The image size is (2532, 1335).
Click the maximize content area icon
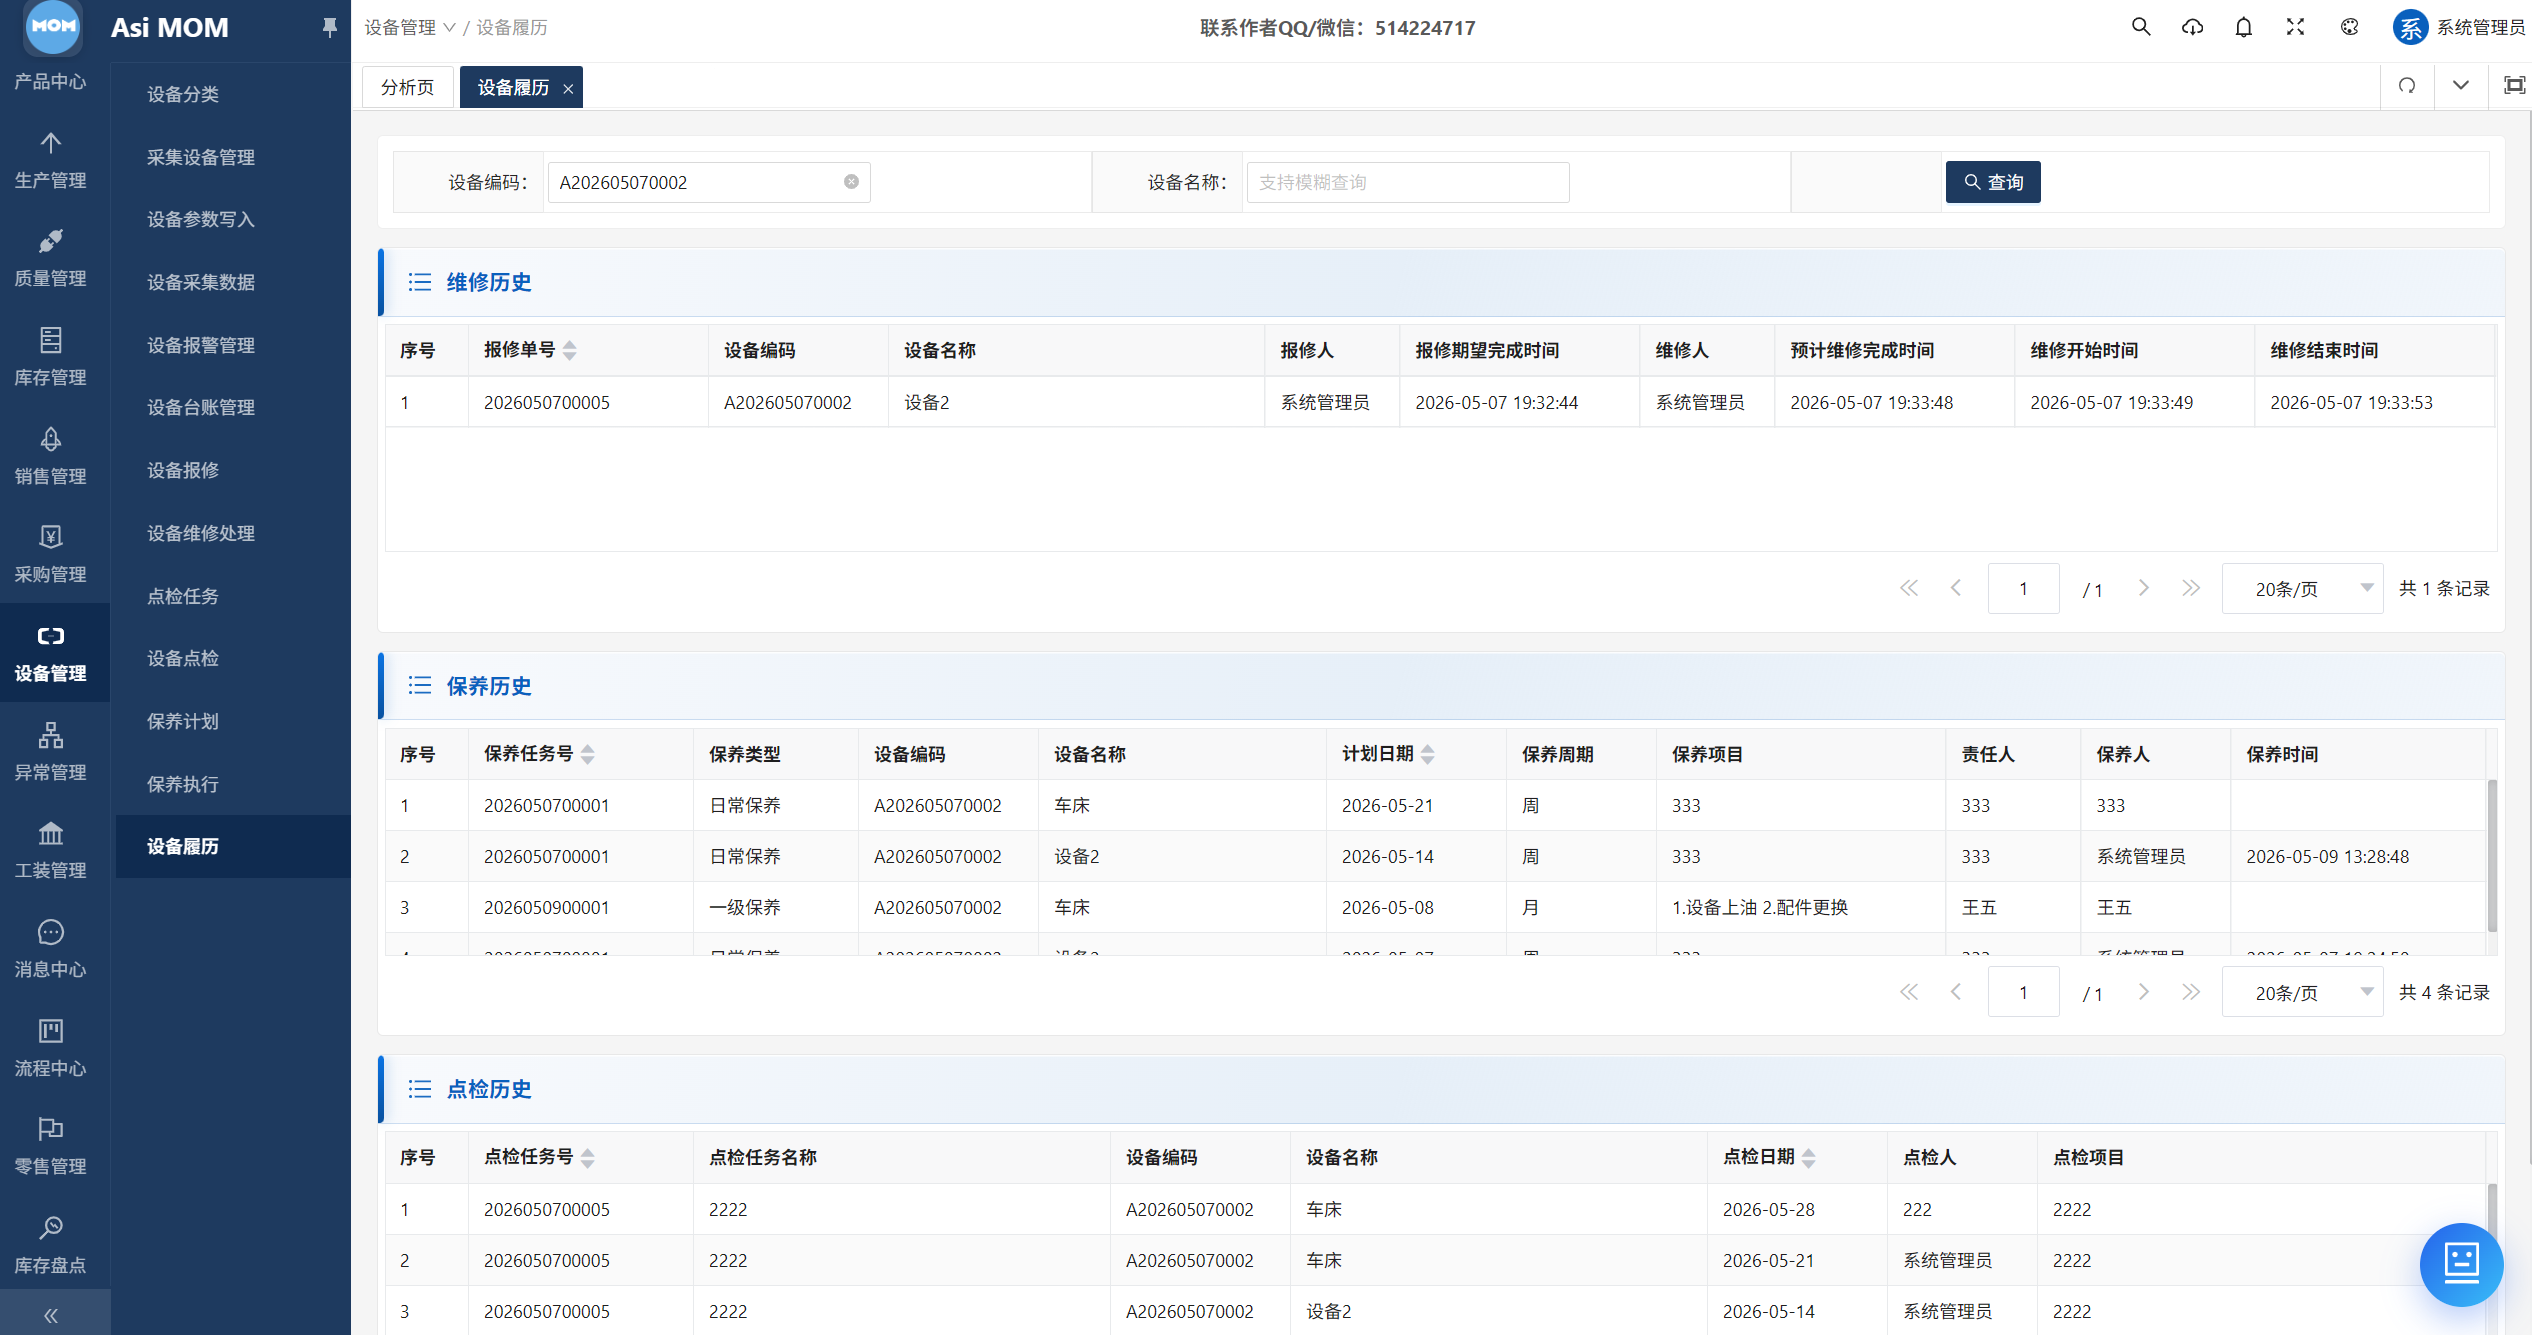[2513, 86]
